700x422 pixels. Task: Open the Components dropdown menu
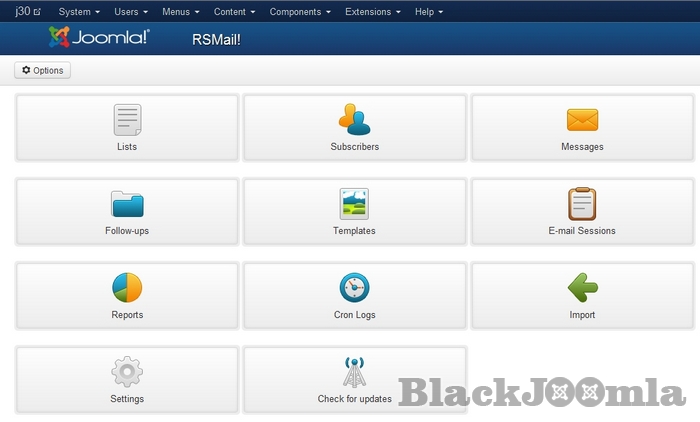[x=301, y=12]
